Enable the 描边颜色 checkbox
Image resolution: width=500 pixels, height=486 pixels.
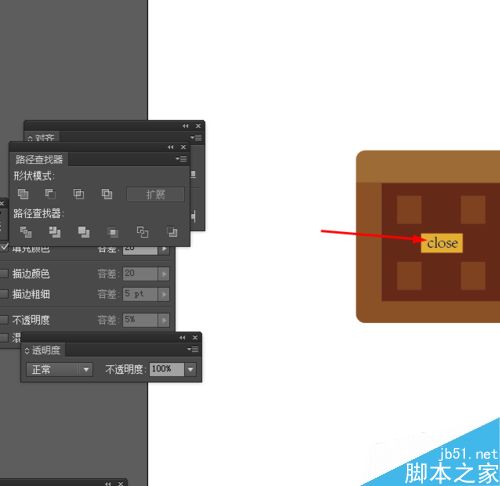[4, 274]
